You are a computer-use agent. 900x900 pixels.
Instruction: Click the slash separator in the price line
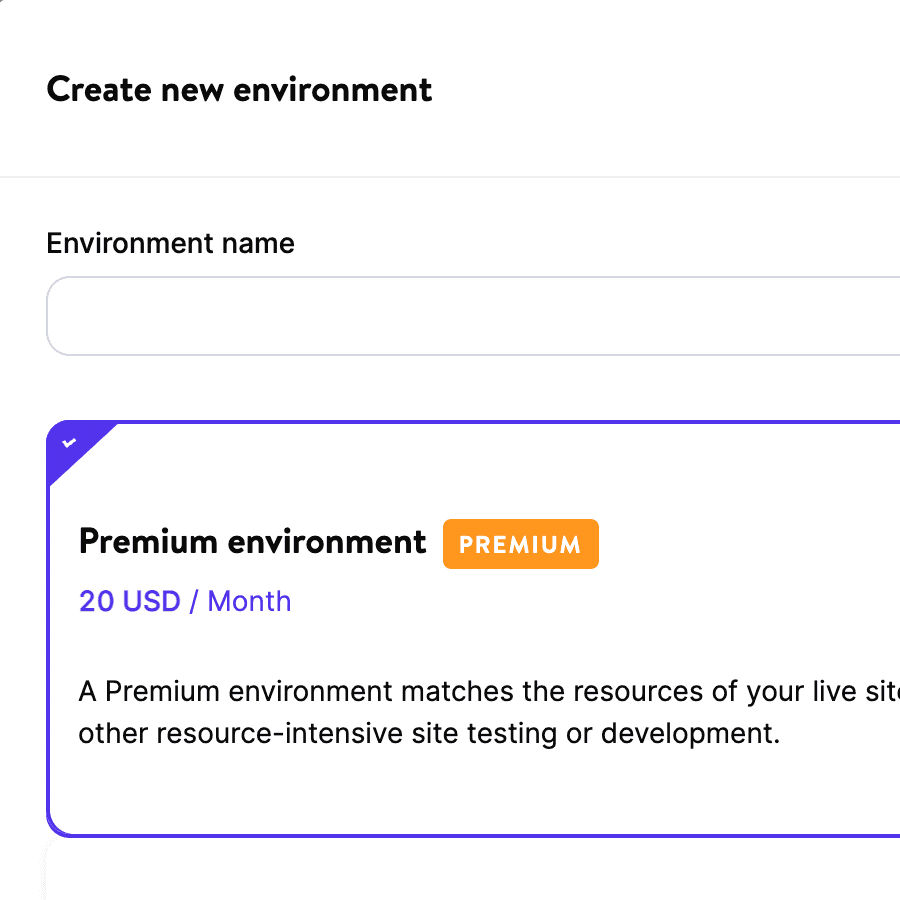(x=194, y=602)
